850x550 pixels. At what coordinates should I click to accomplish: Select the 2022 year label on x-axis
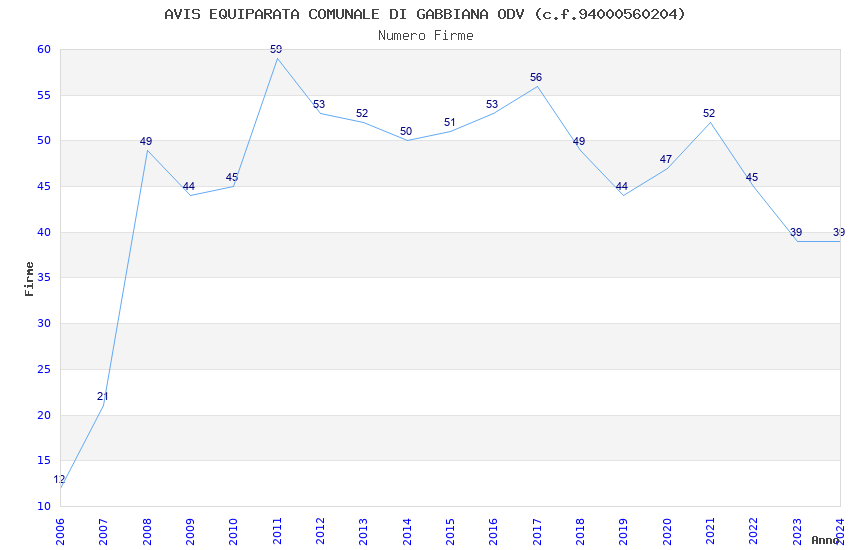point(754,532)
